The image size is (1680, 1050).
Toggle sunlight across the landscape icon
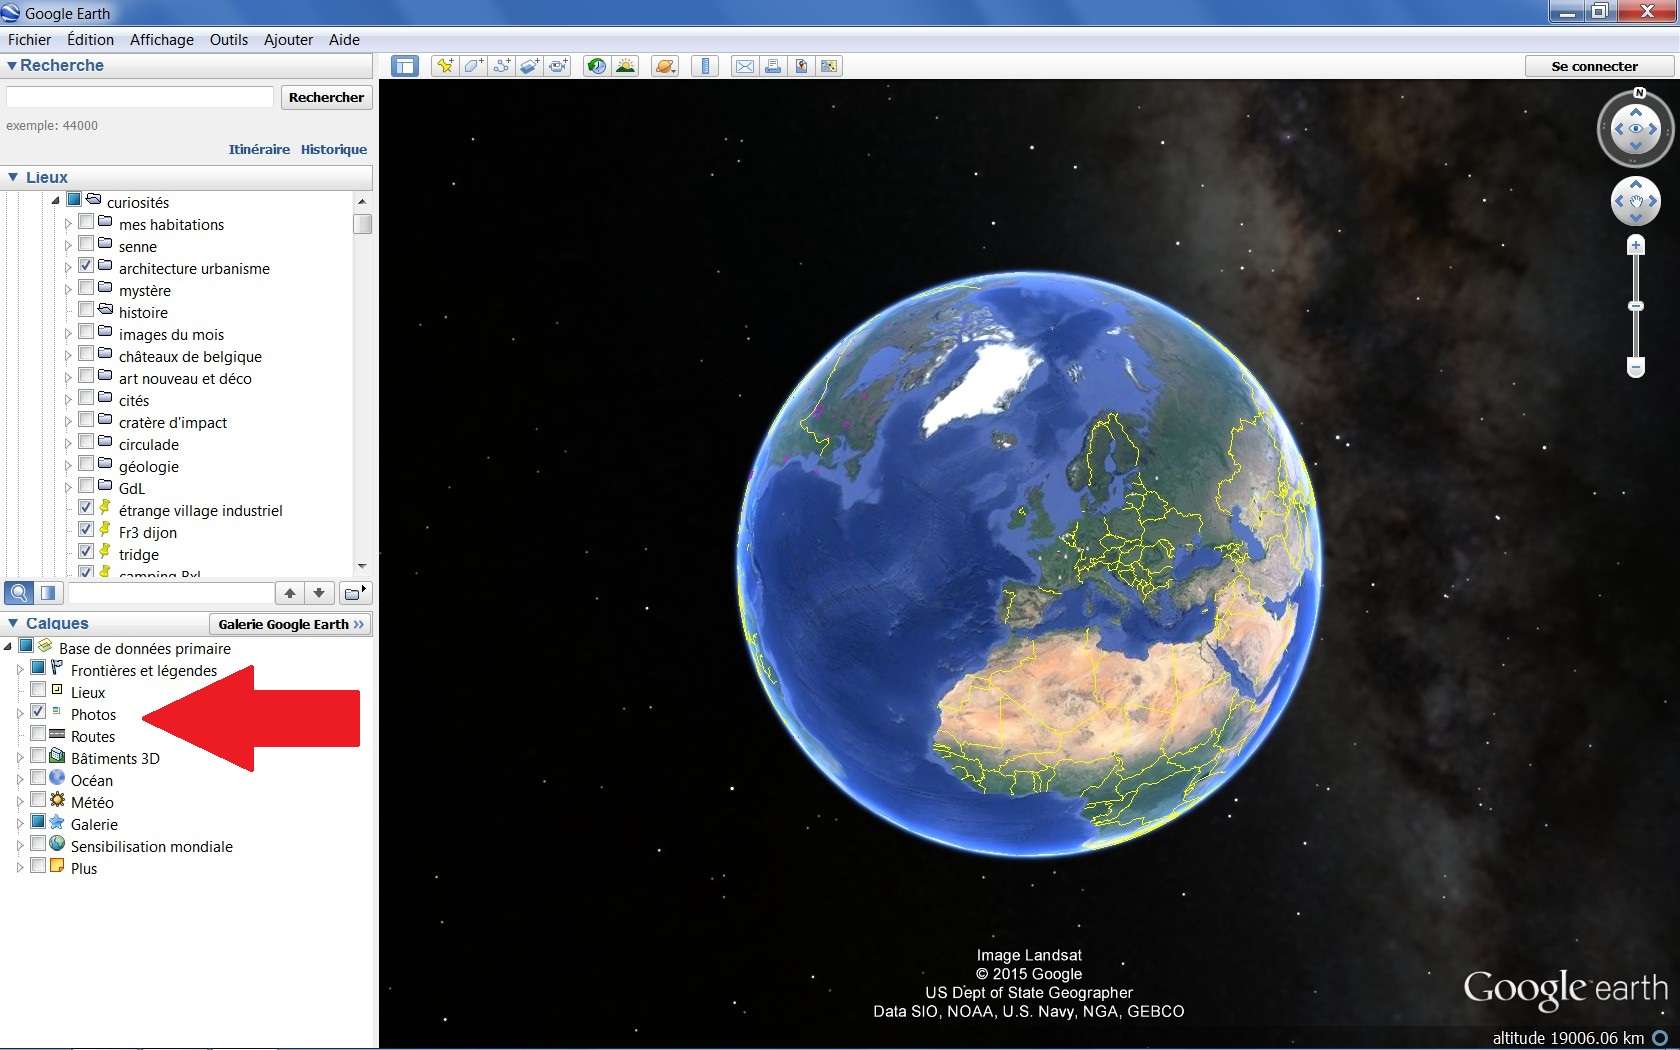click(625, 66)
